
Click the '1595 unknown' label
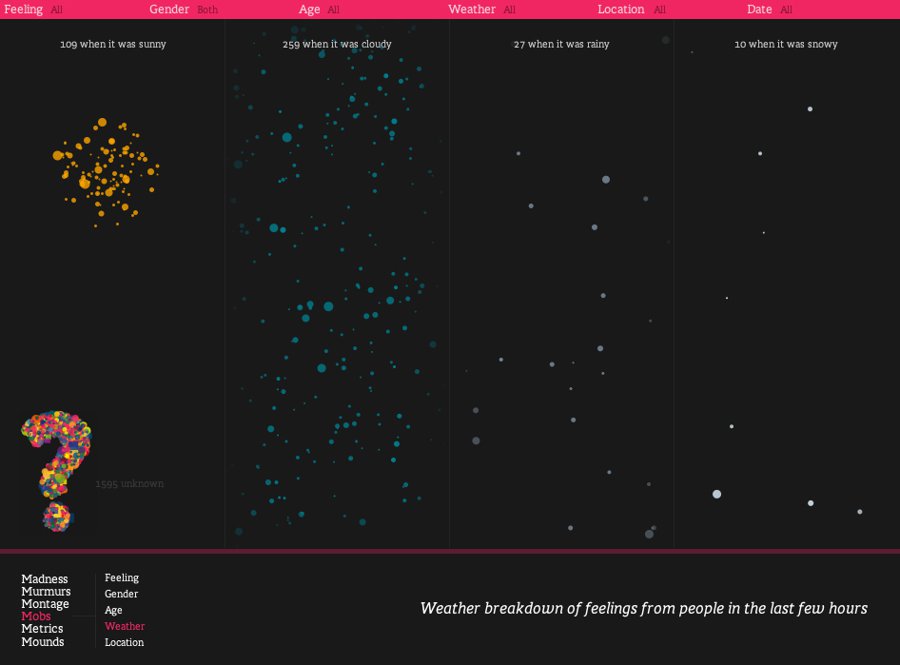coord(129,484)
